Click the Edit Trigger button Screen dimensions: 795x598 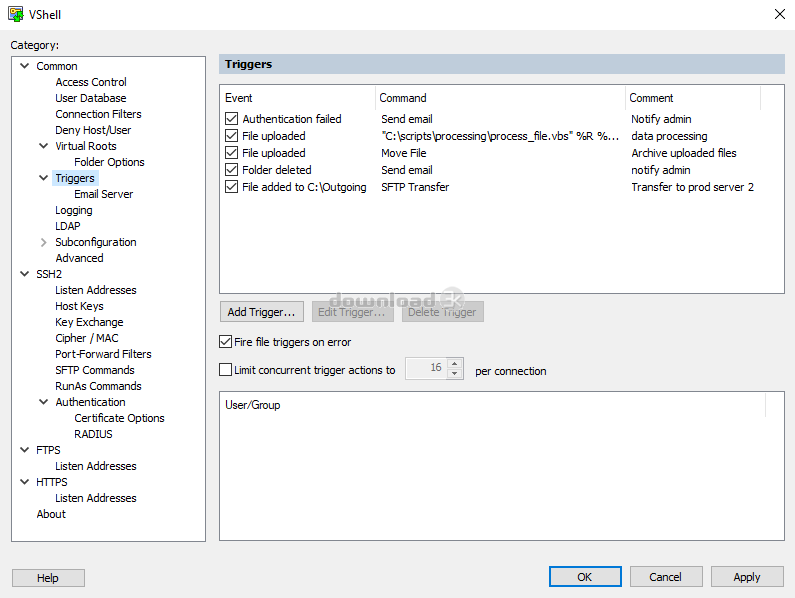point(352,312)
